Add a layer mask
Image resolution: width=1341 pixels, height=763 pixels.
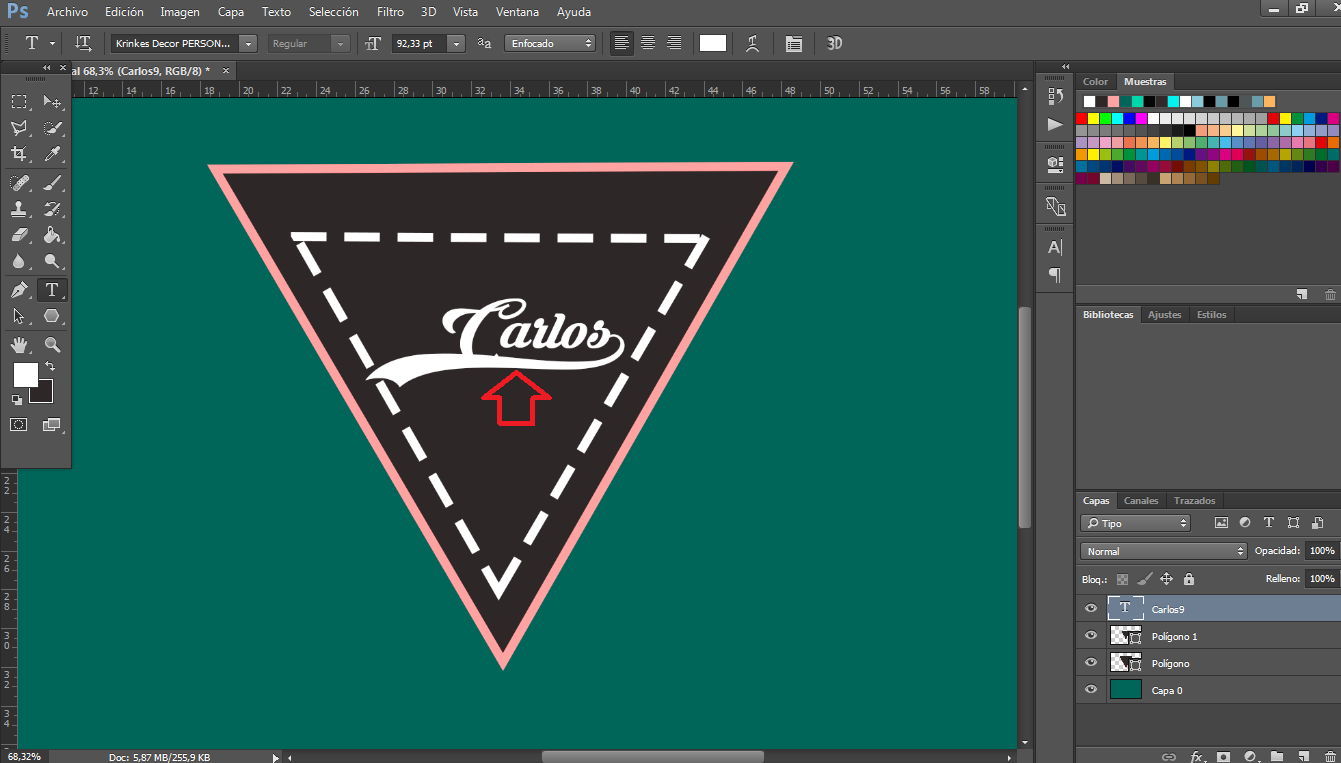(1223, 756)
